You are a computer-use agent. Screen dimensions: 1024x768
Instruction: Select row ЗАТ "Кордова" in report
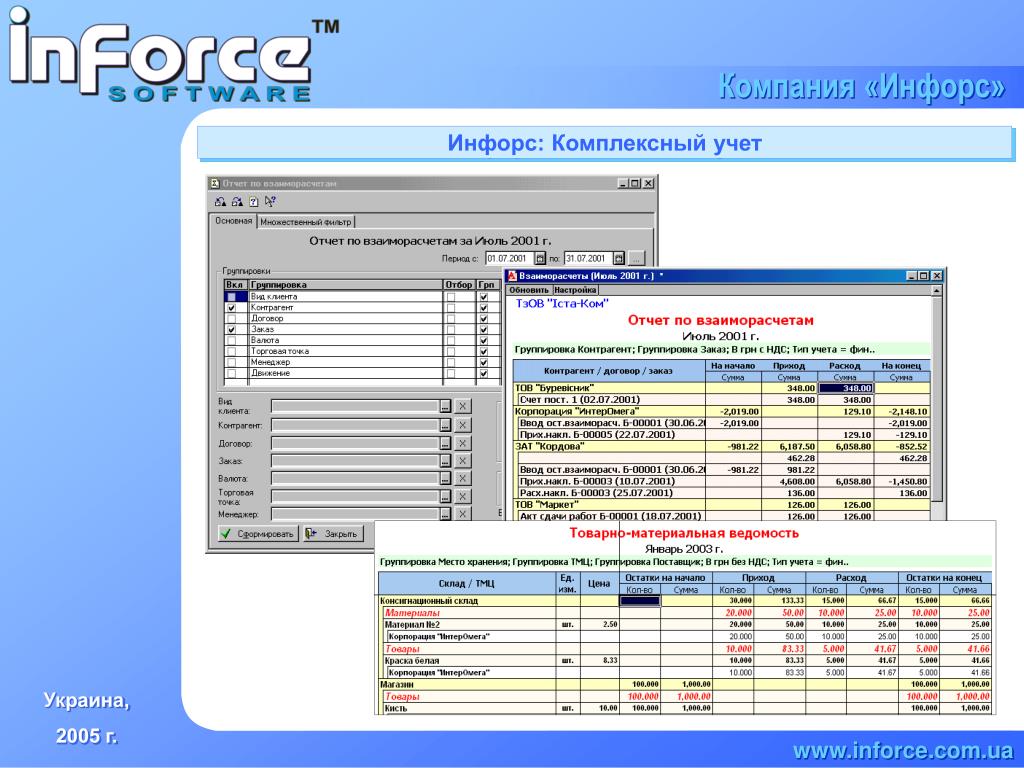722,447
